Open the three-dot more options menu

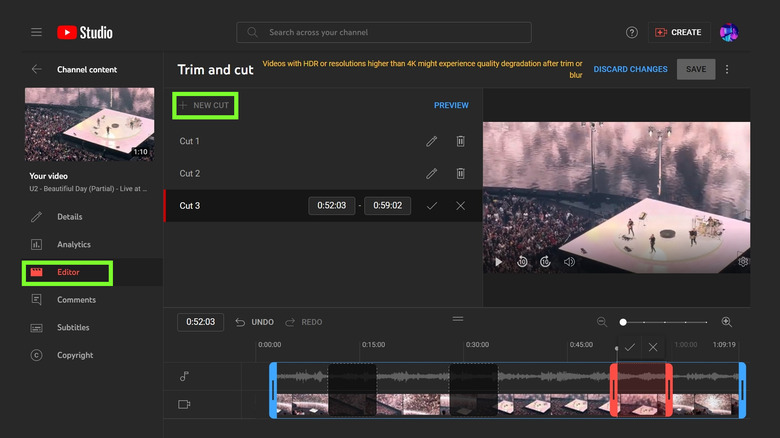coord(727,70)
